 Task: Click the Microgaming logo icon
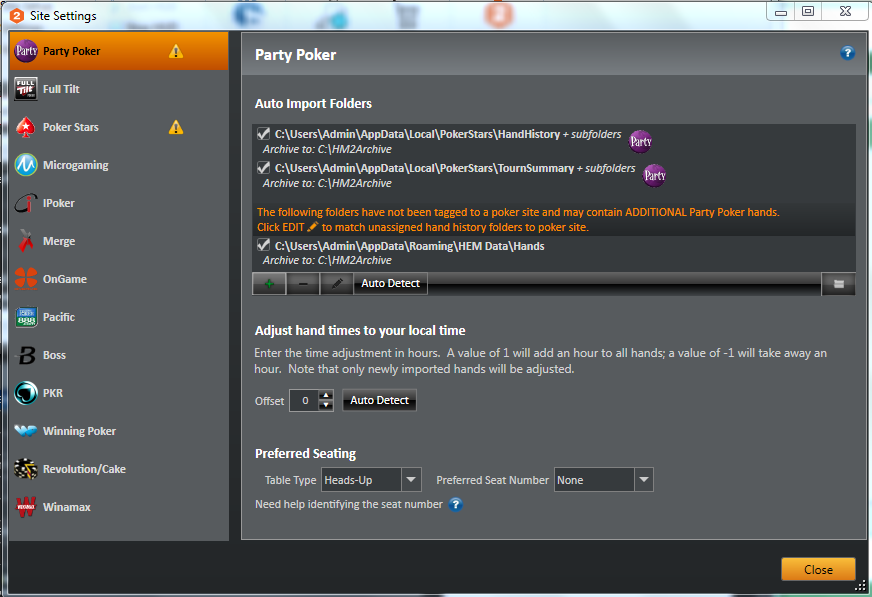click(x=26, y=165)
